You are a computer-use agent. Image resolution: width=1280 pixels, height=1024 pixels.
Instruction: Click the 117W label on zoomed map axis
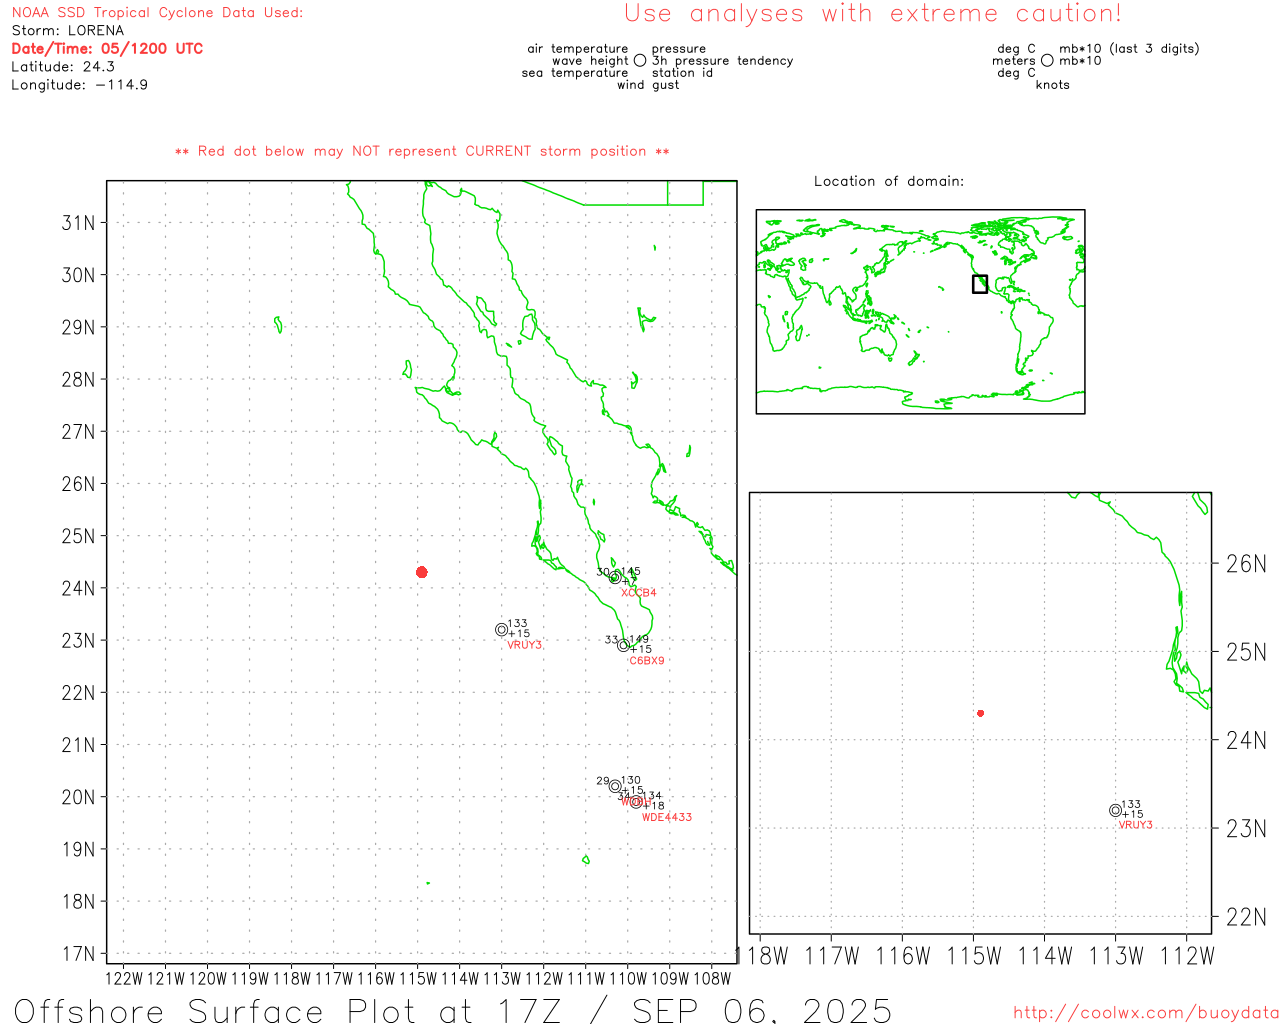832,957
